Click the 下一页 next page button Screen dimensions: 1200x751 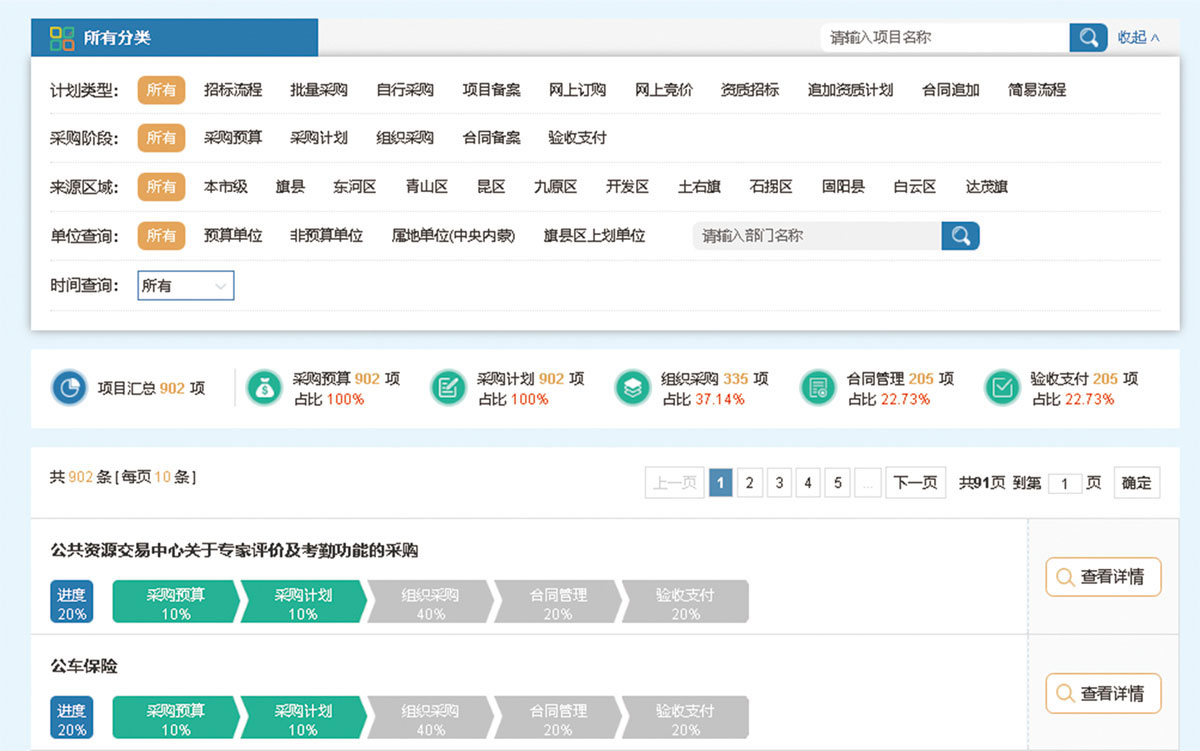[x=915, y=483]
